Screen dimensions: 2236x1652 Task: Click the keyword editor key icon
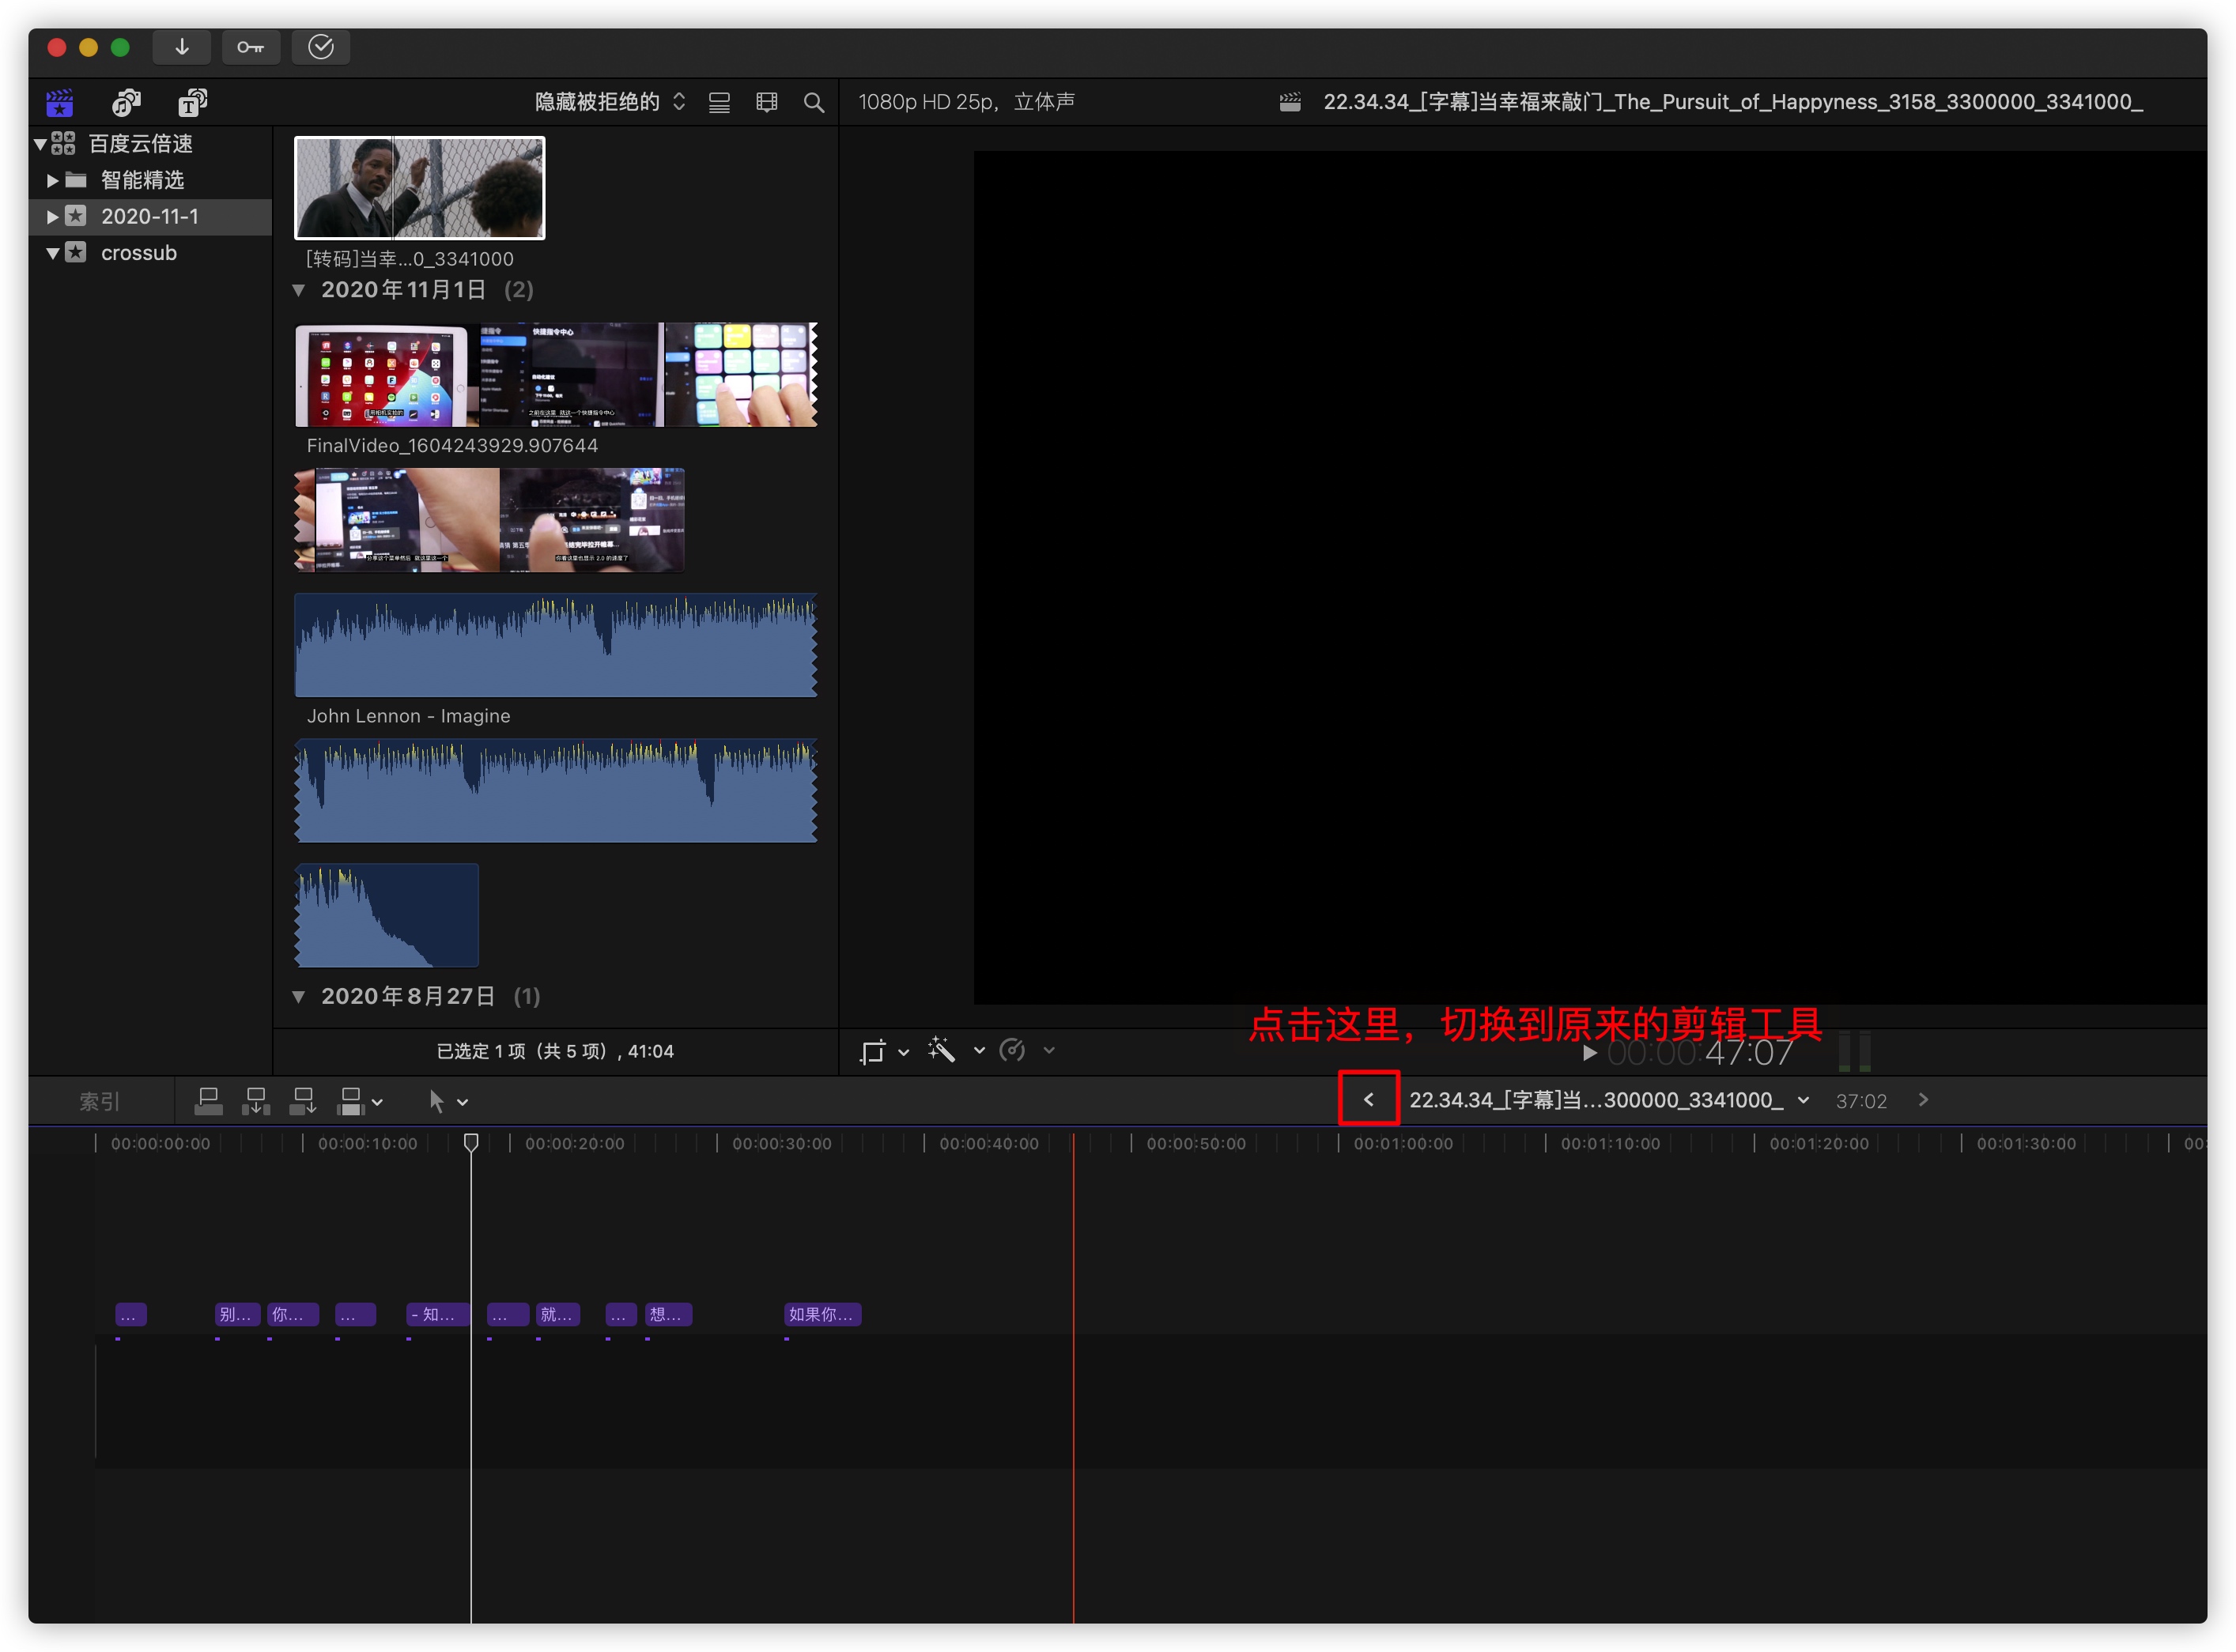click(250, 47)
